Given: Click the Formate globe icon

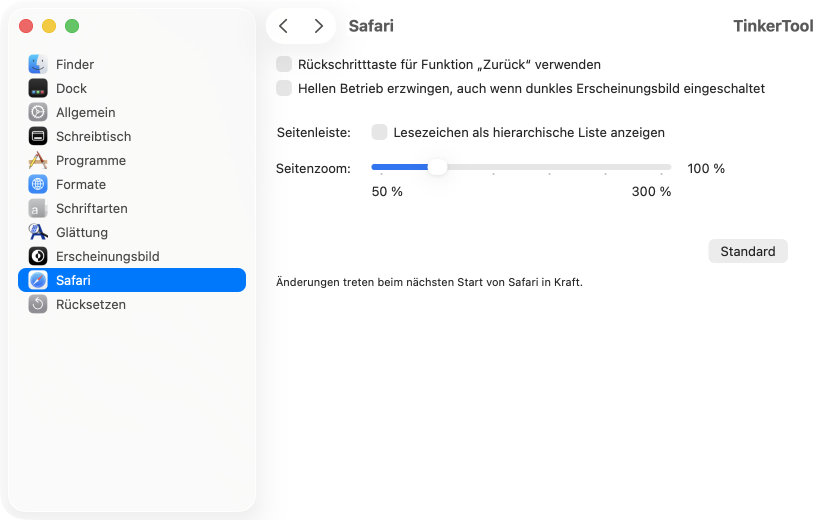Looking at the screenshot, I should click(x=38, y=184).
